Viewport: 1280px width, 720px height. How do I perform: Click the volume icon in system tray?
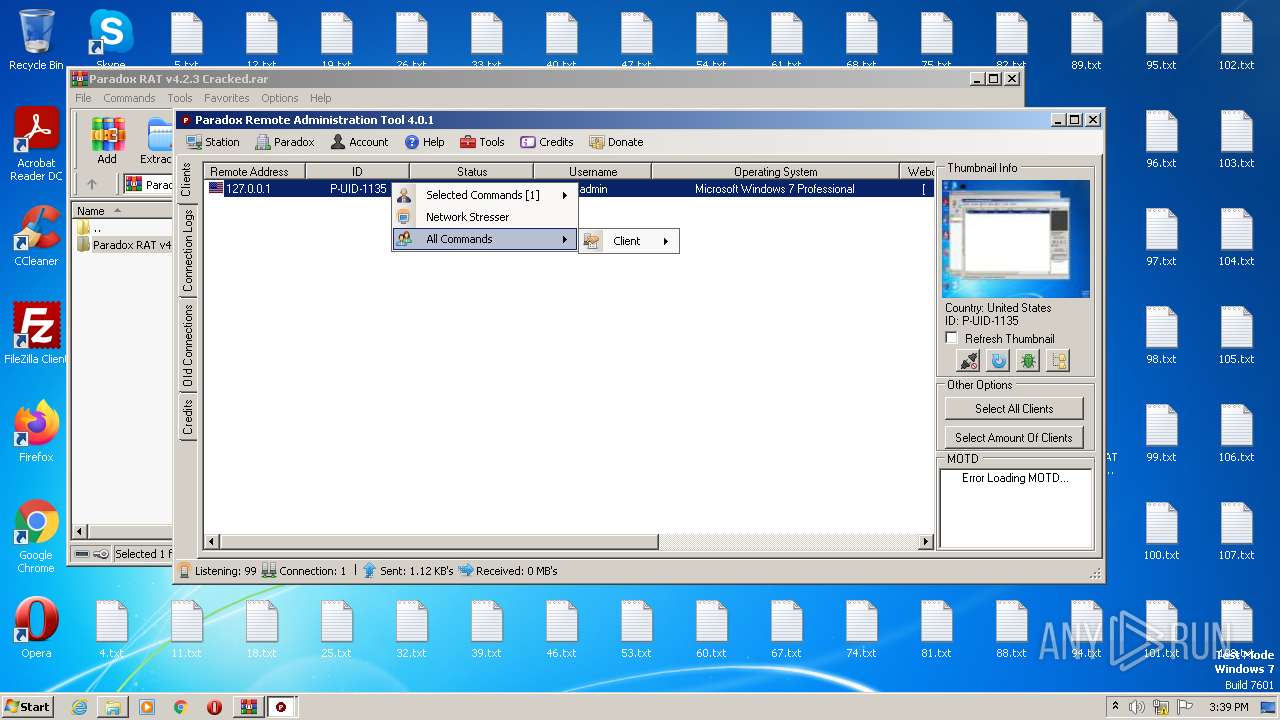click(1137, 707)
